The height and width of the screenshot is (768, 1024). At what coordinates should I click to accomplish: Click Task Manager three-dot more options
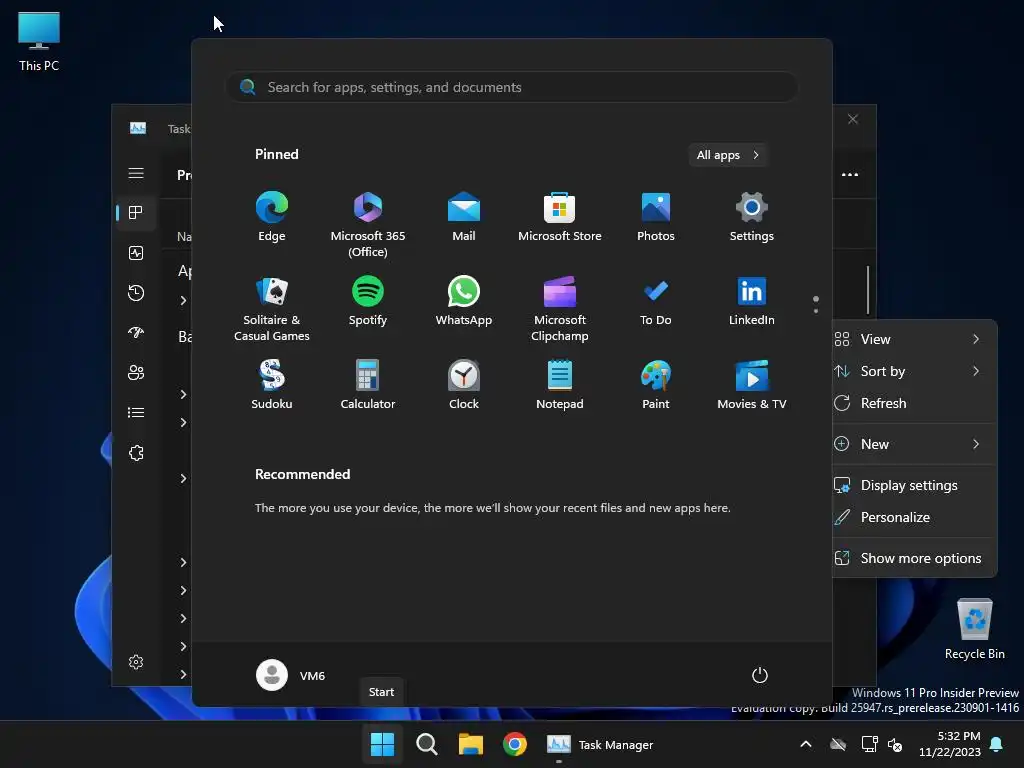(x=850, y=174)
